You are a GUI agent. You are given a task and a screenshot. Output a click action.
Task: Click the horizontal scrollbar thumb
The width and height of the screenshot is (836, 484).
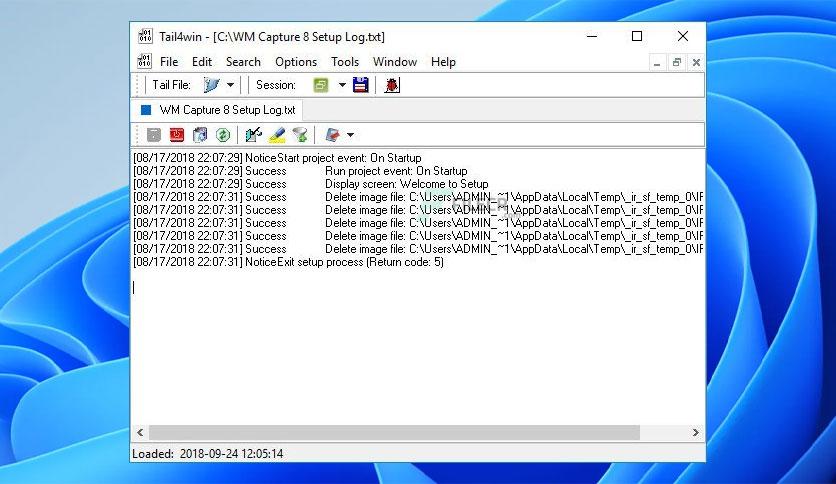point(394,432)
